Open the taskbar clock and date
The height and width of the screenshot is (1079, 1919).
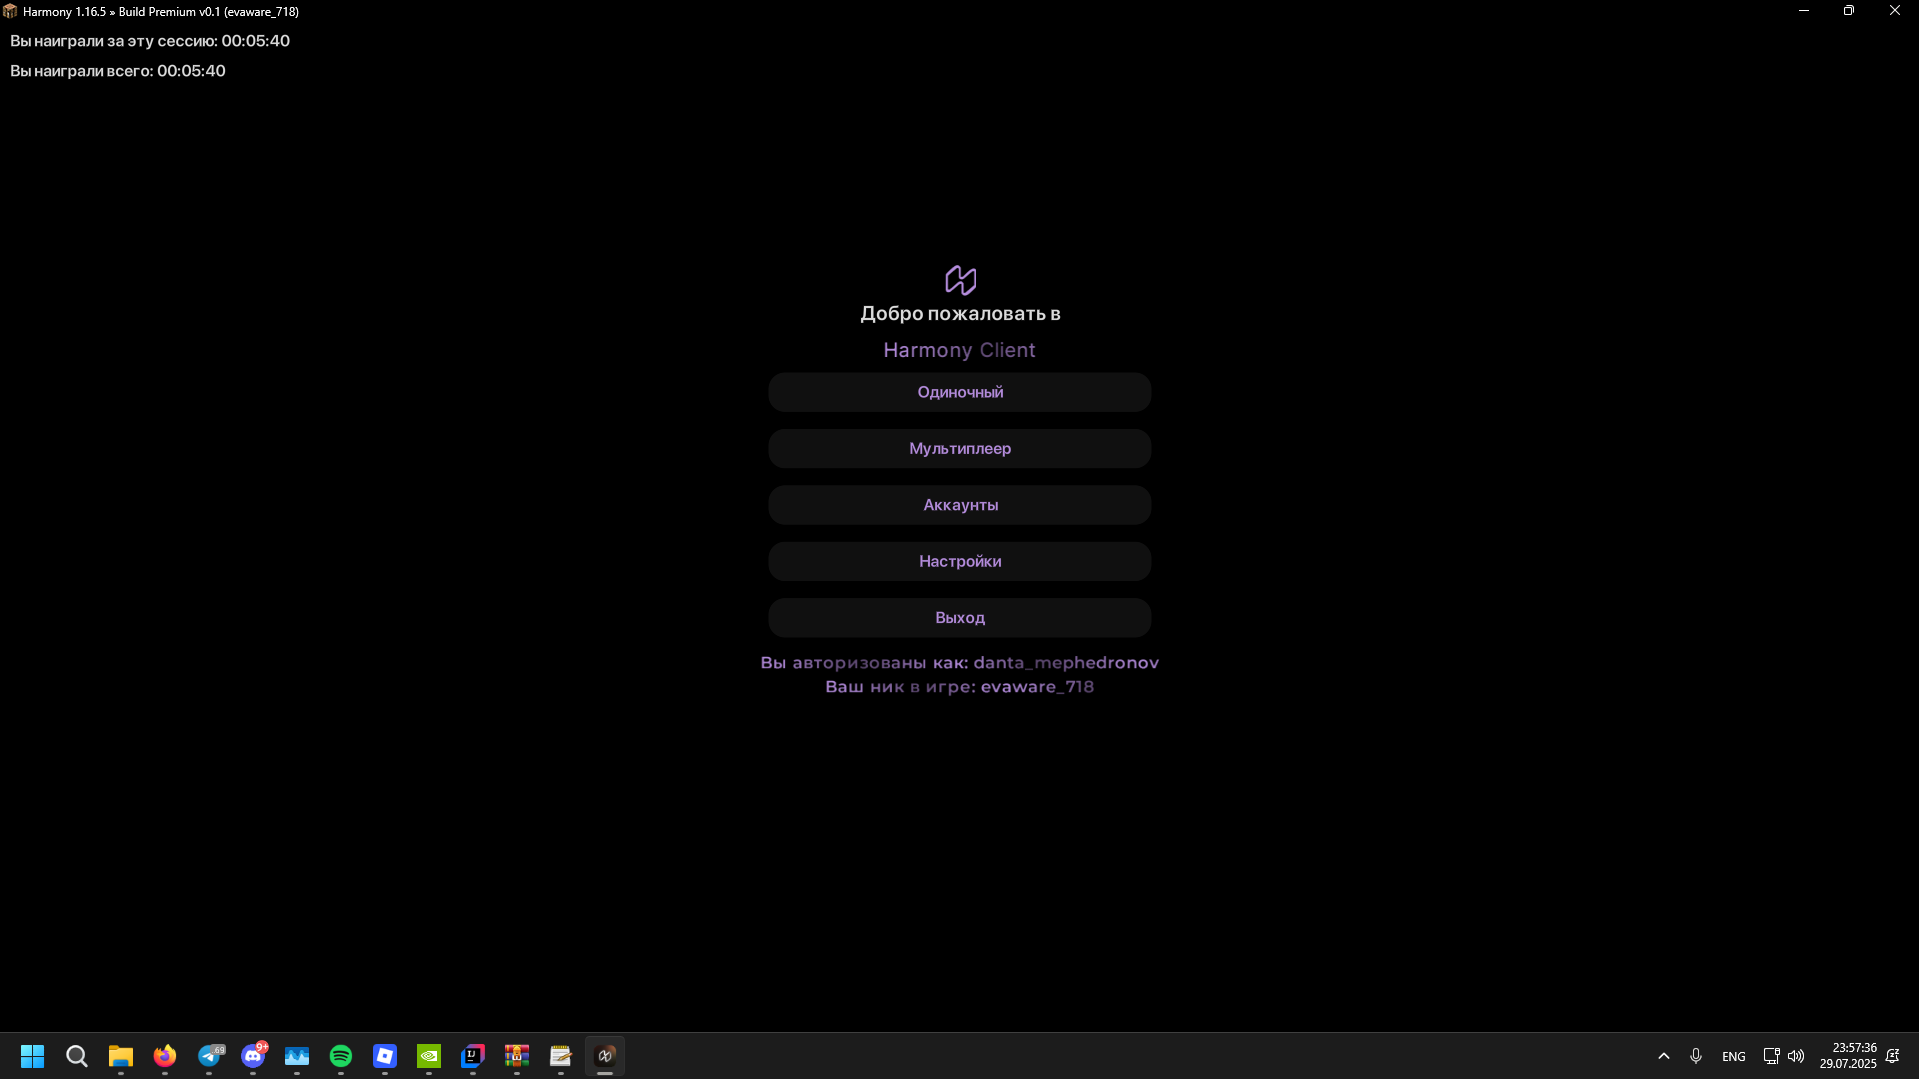(x=1848, y=1056)
